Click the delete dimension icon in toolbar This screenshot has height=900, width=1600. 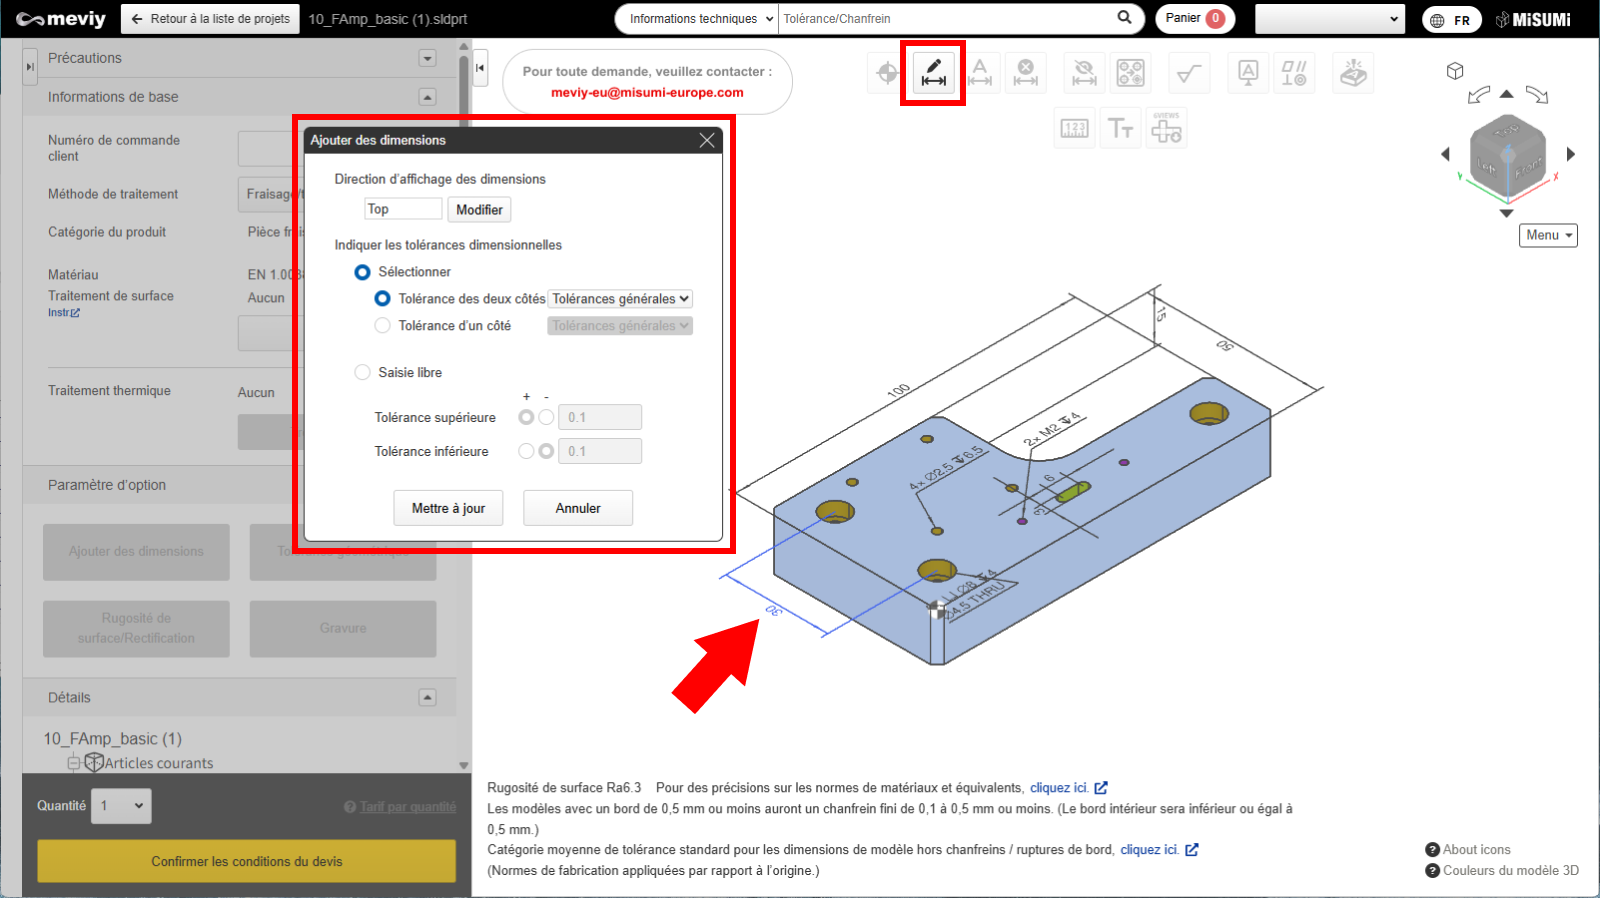pyautogui.click(x=1025, y=73)
